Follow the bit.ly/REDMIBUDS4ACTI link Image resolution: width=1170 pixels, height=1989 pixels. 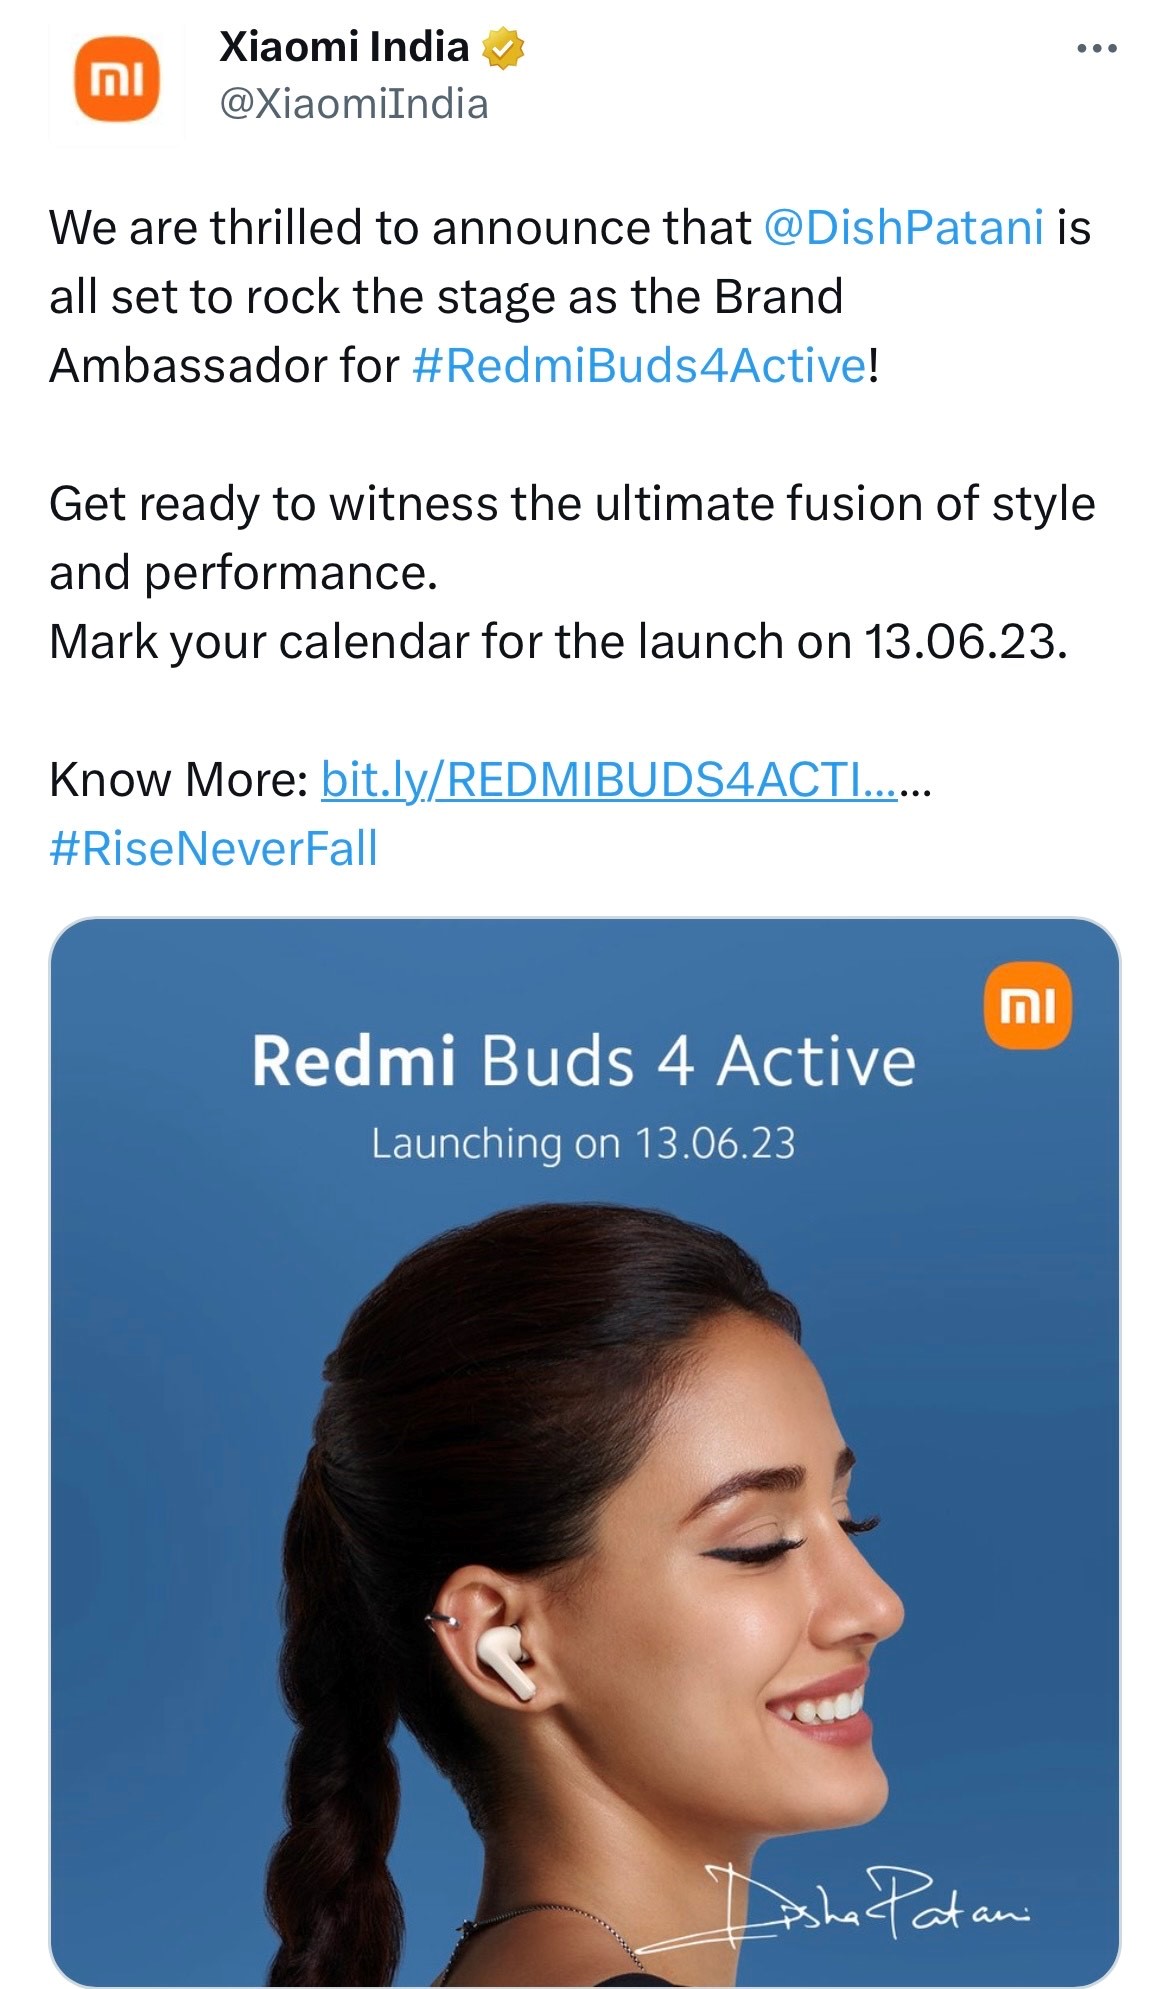click(609, 779)
